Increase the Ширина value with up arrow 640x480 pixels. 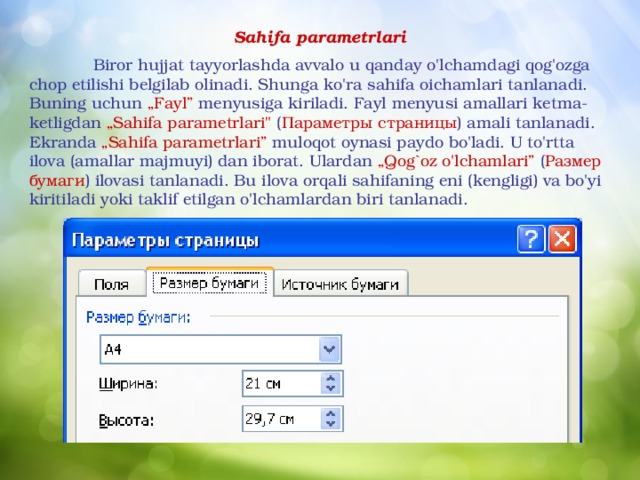point(331,378)
